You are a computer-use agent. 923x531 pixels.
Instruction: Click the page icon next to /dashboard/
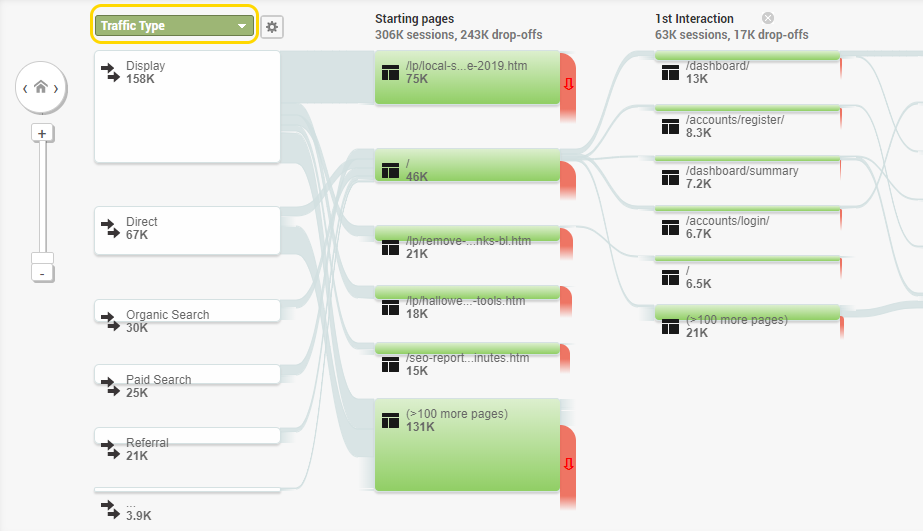[670, 72]
